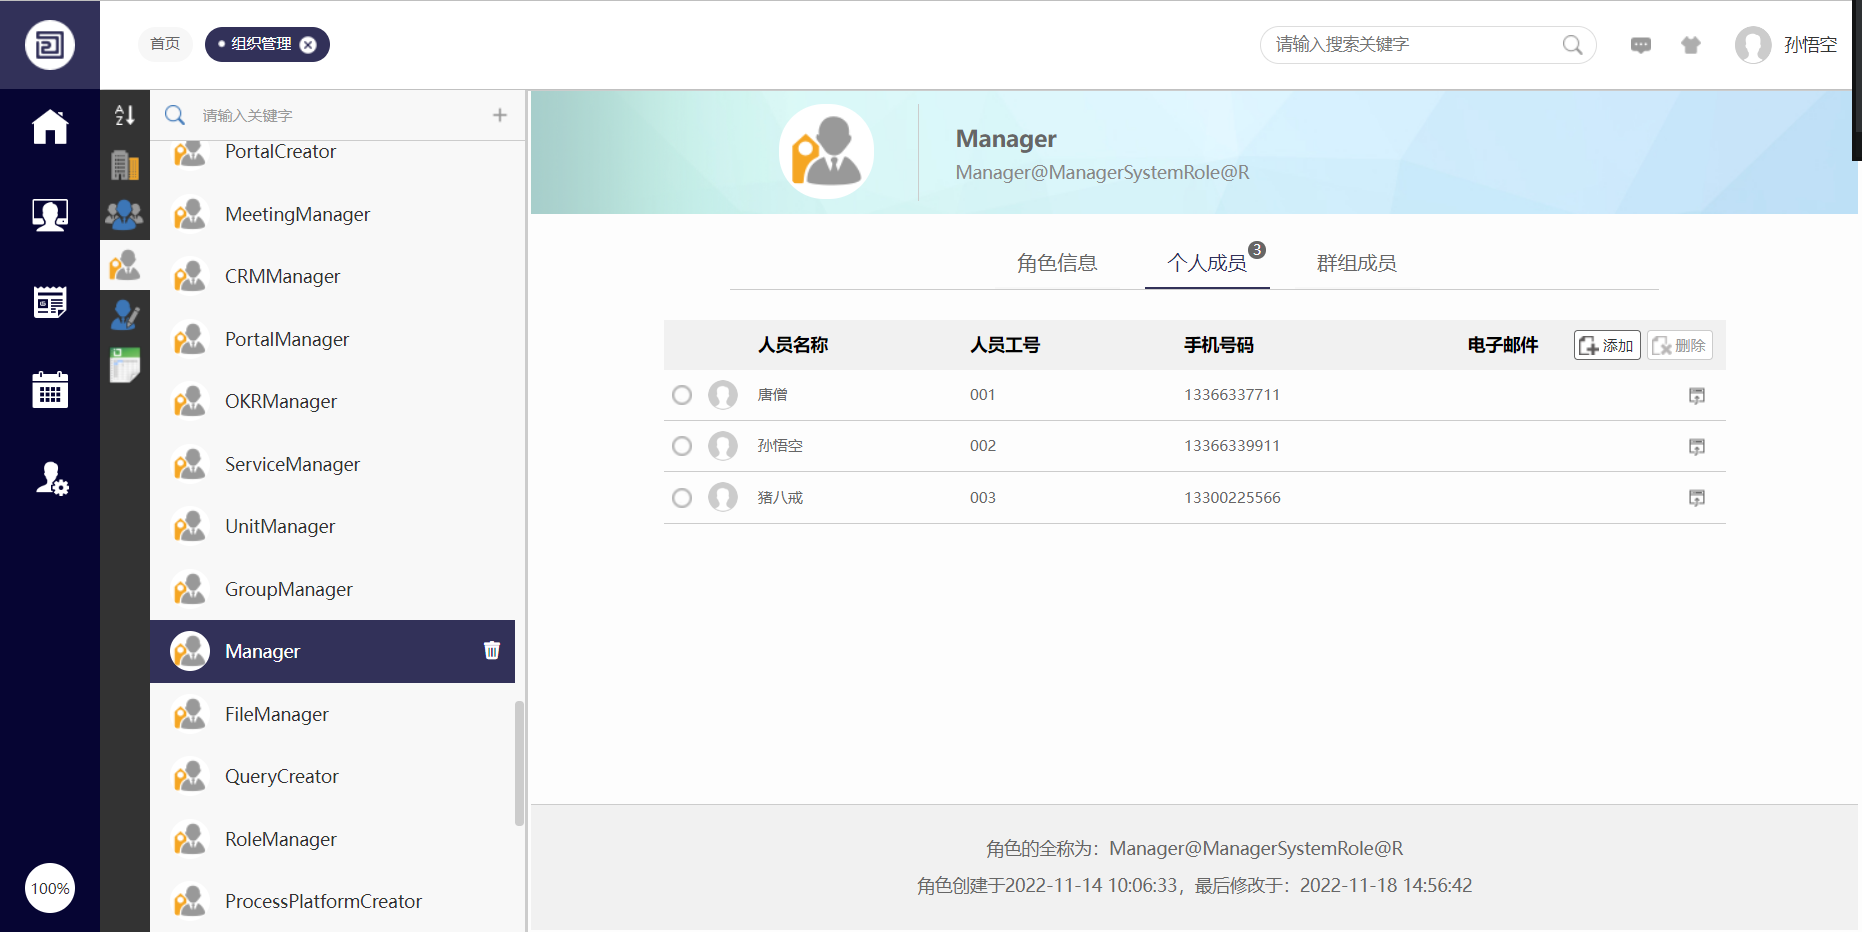Switch to the 群组成员 tab

[1356, 263]
